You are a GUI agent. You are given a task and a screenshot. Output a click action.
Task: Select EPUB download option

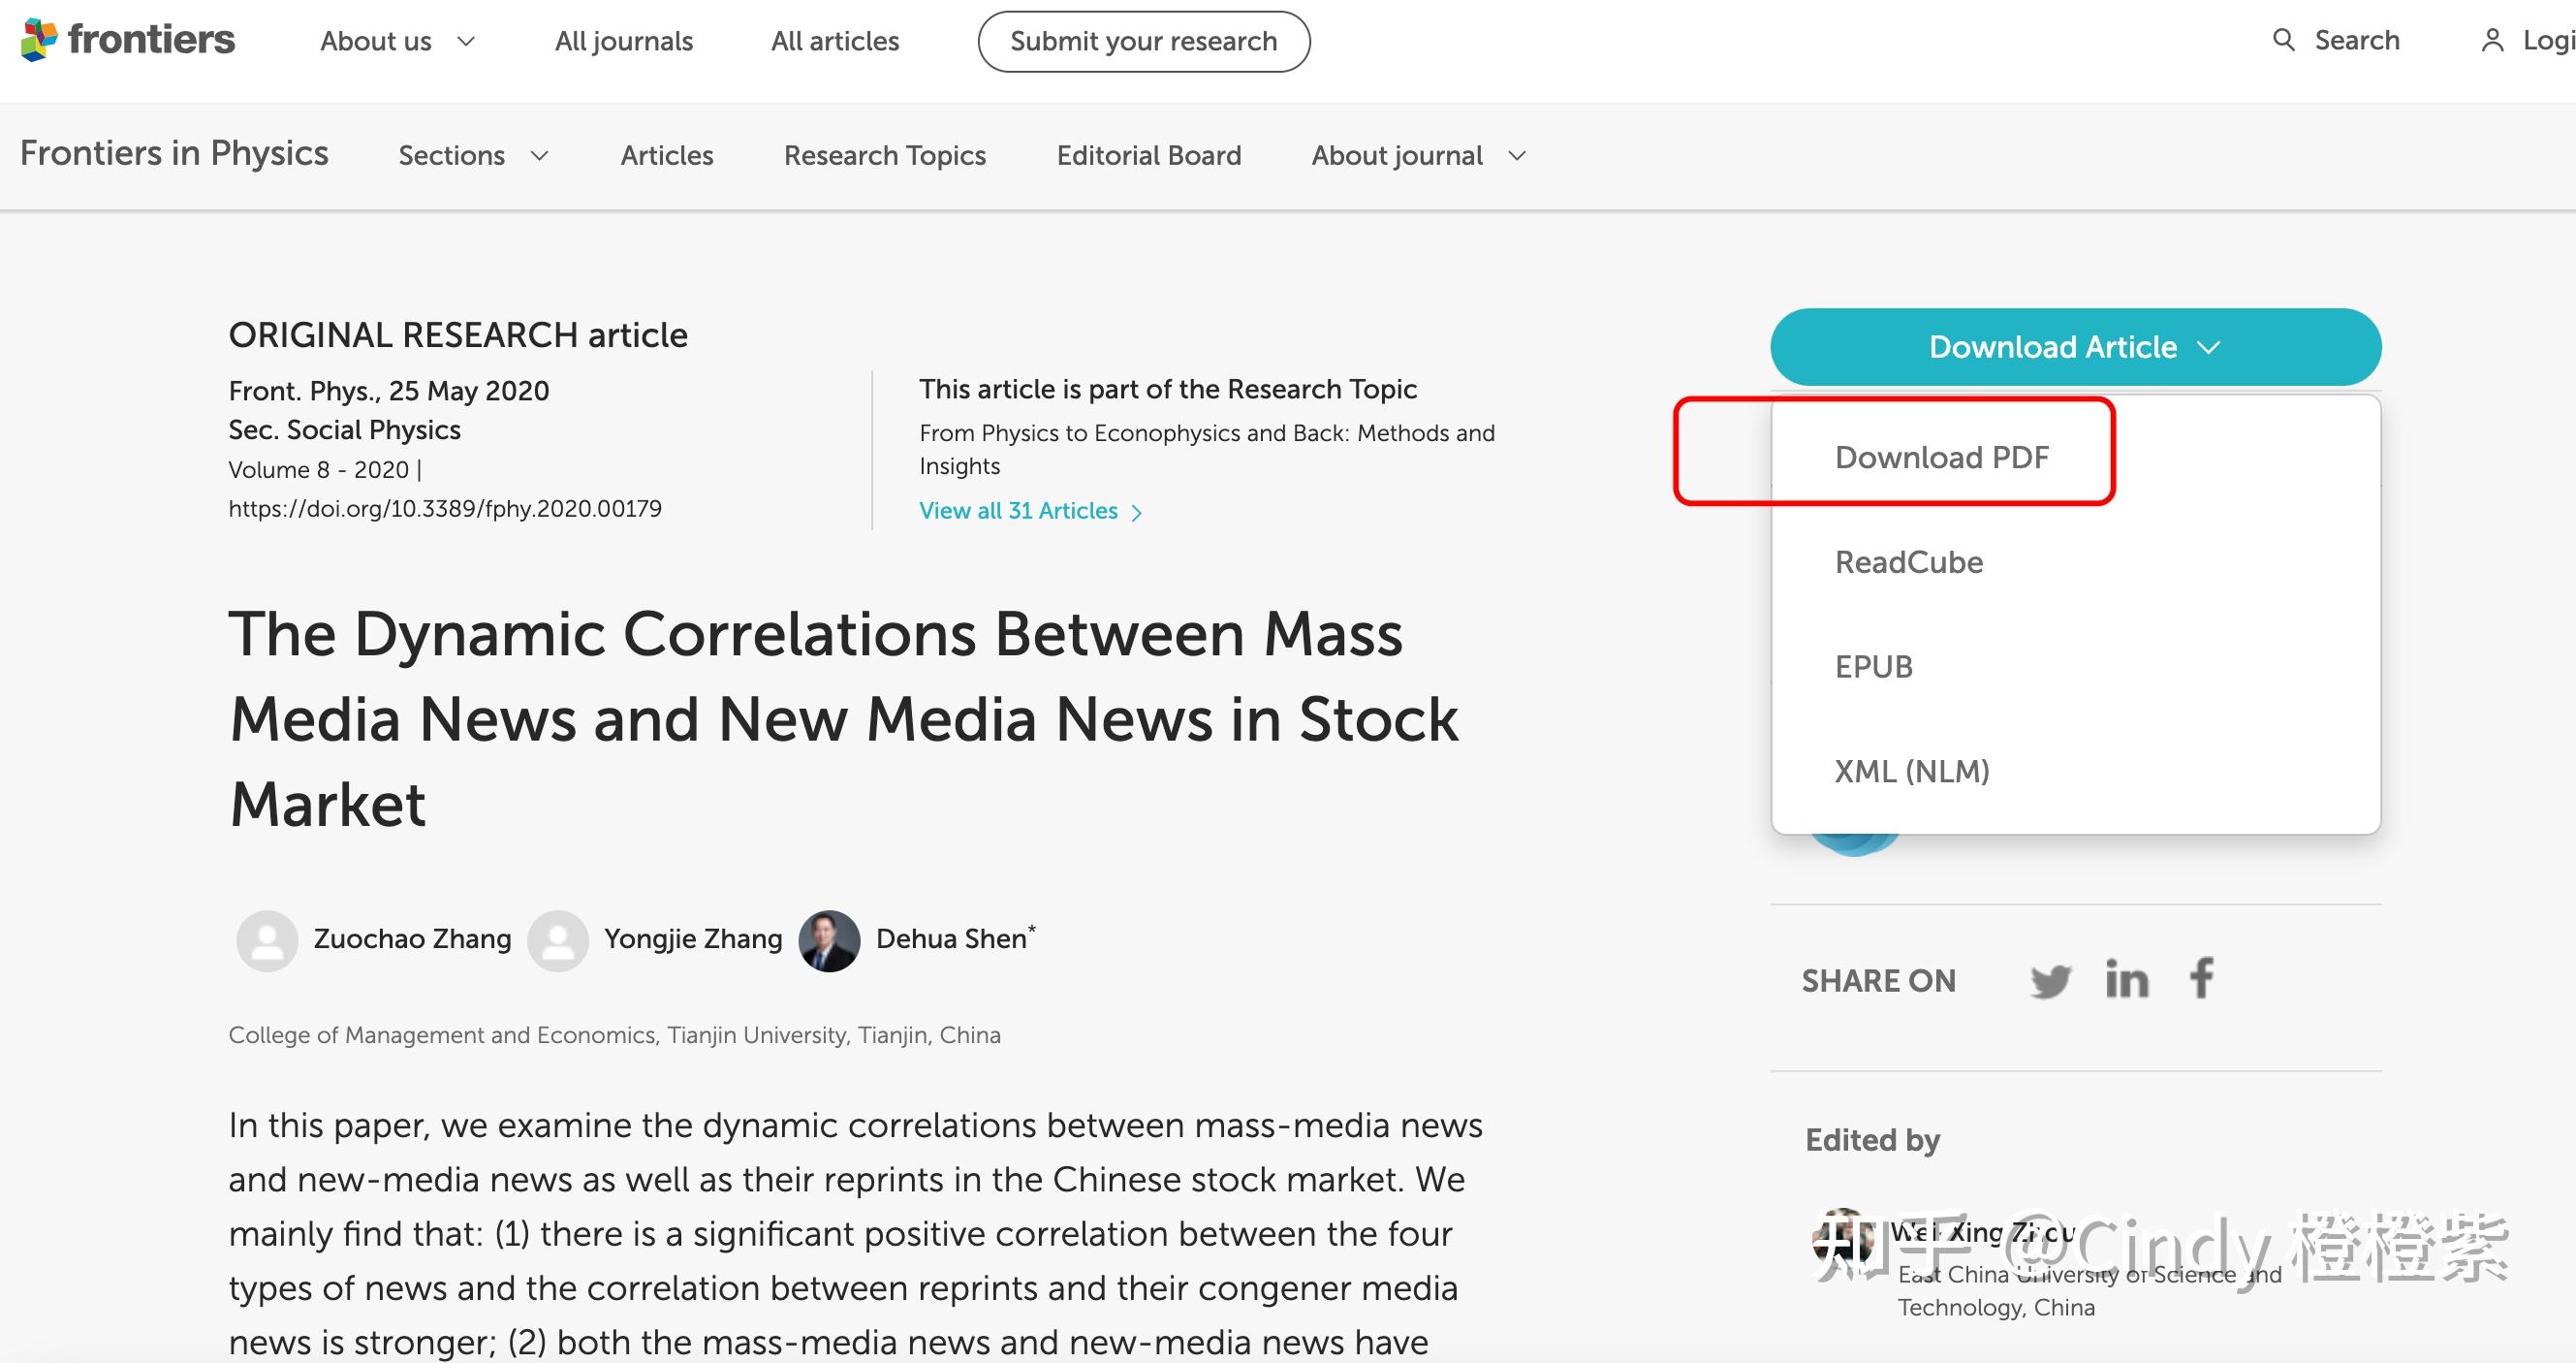click(x=1873, y=666)
